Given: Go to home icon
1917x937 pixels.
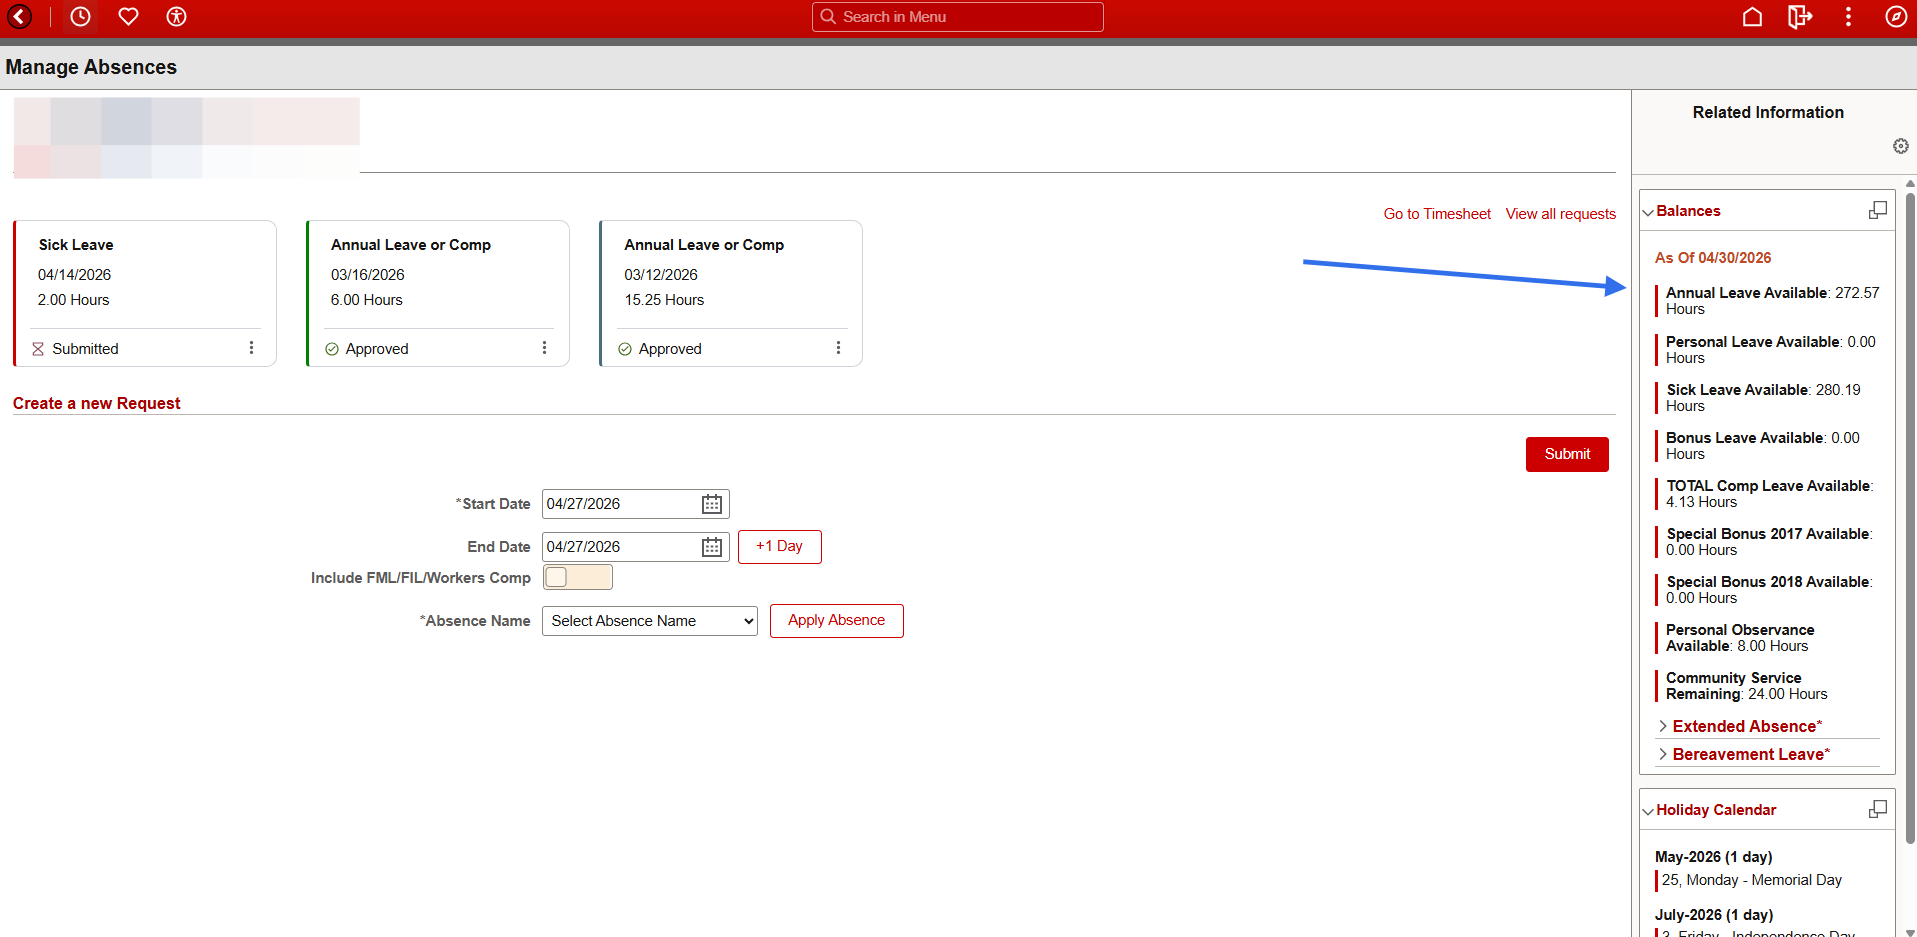Looking at the screenshot, I should [x=1752, y=17].
